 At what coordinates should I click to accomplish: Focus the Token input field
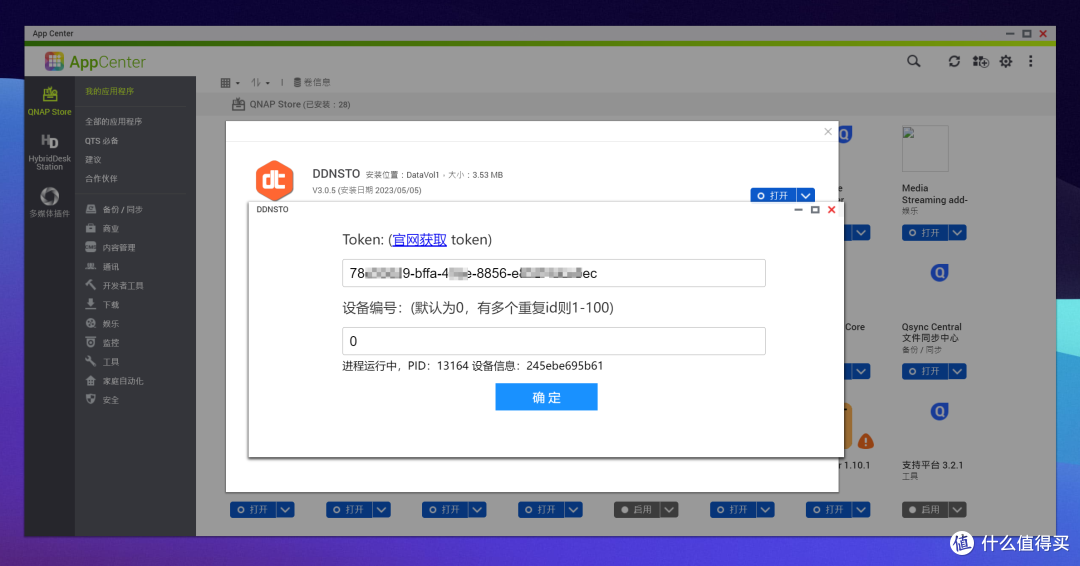554,273
